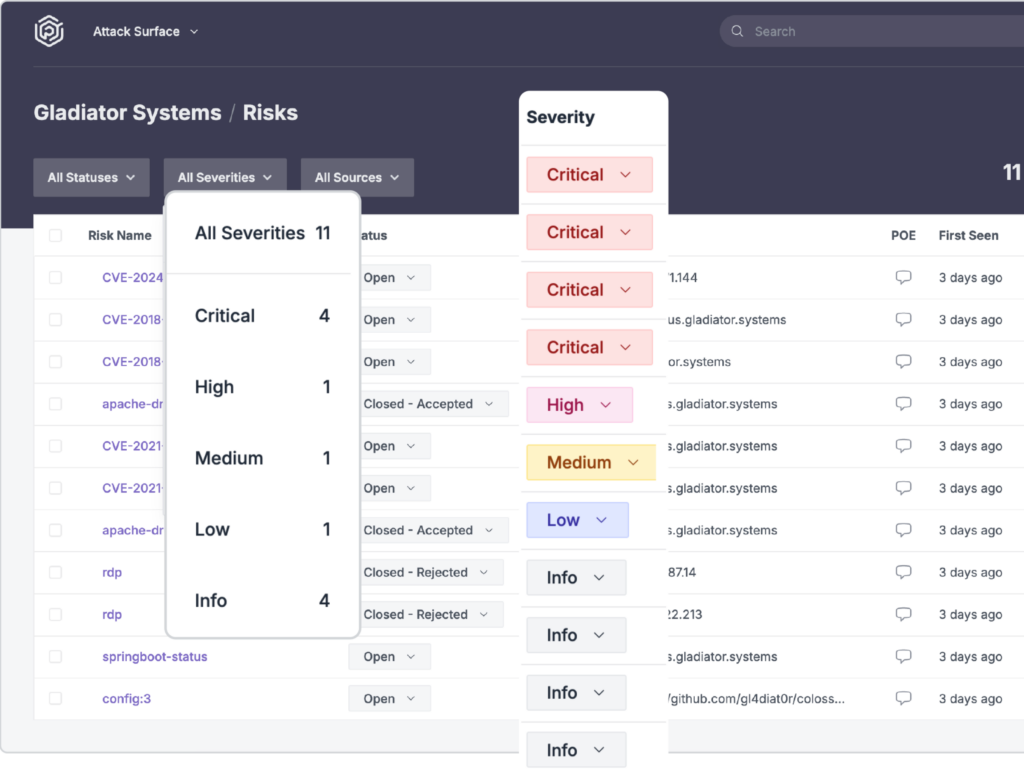Tick the select-all checkbox in the table header
Screen dimensions: 1024x780
pyautogui.click(x=56, y=235)
